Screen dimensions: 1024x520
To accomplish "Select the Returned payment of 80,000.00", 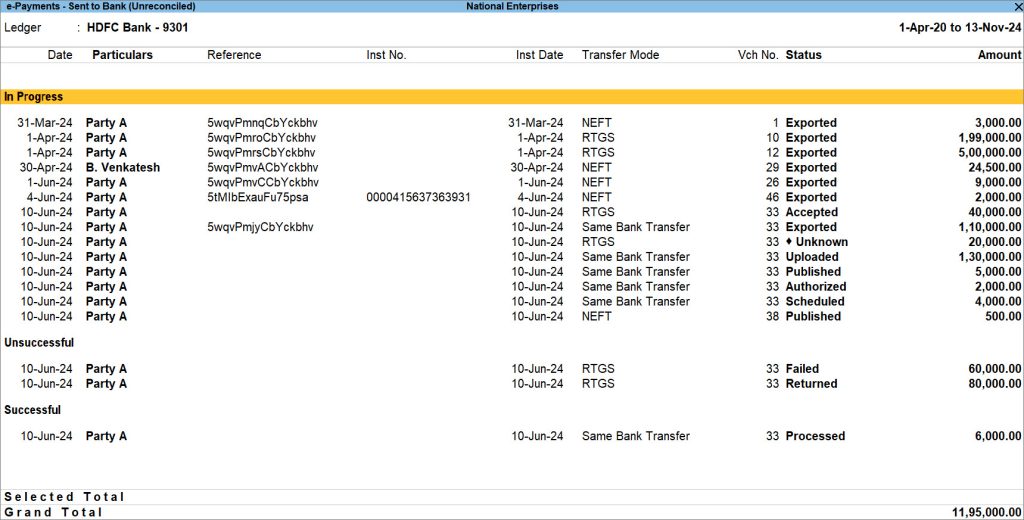I will (811, 384).
